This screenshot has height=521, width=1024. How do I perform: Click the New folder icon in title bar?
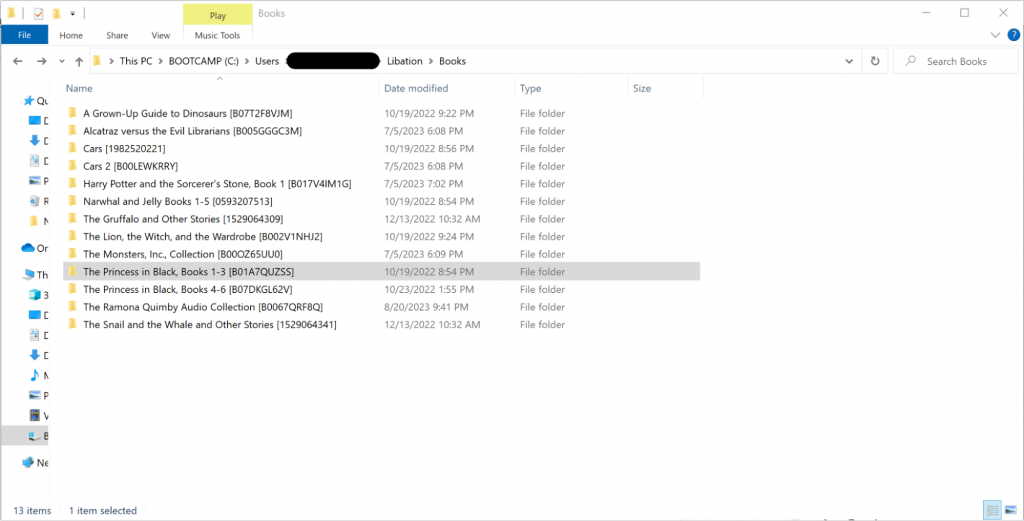(x=57, y=13)
